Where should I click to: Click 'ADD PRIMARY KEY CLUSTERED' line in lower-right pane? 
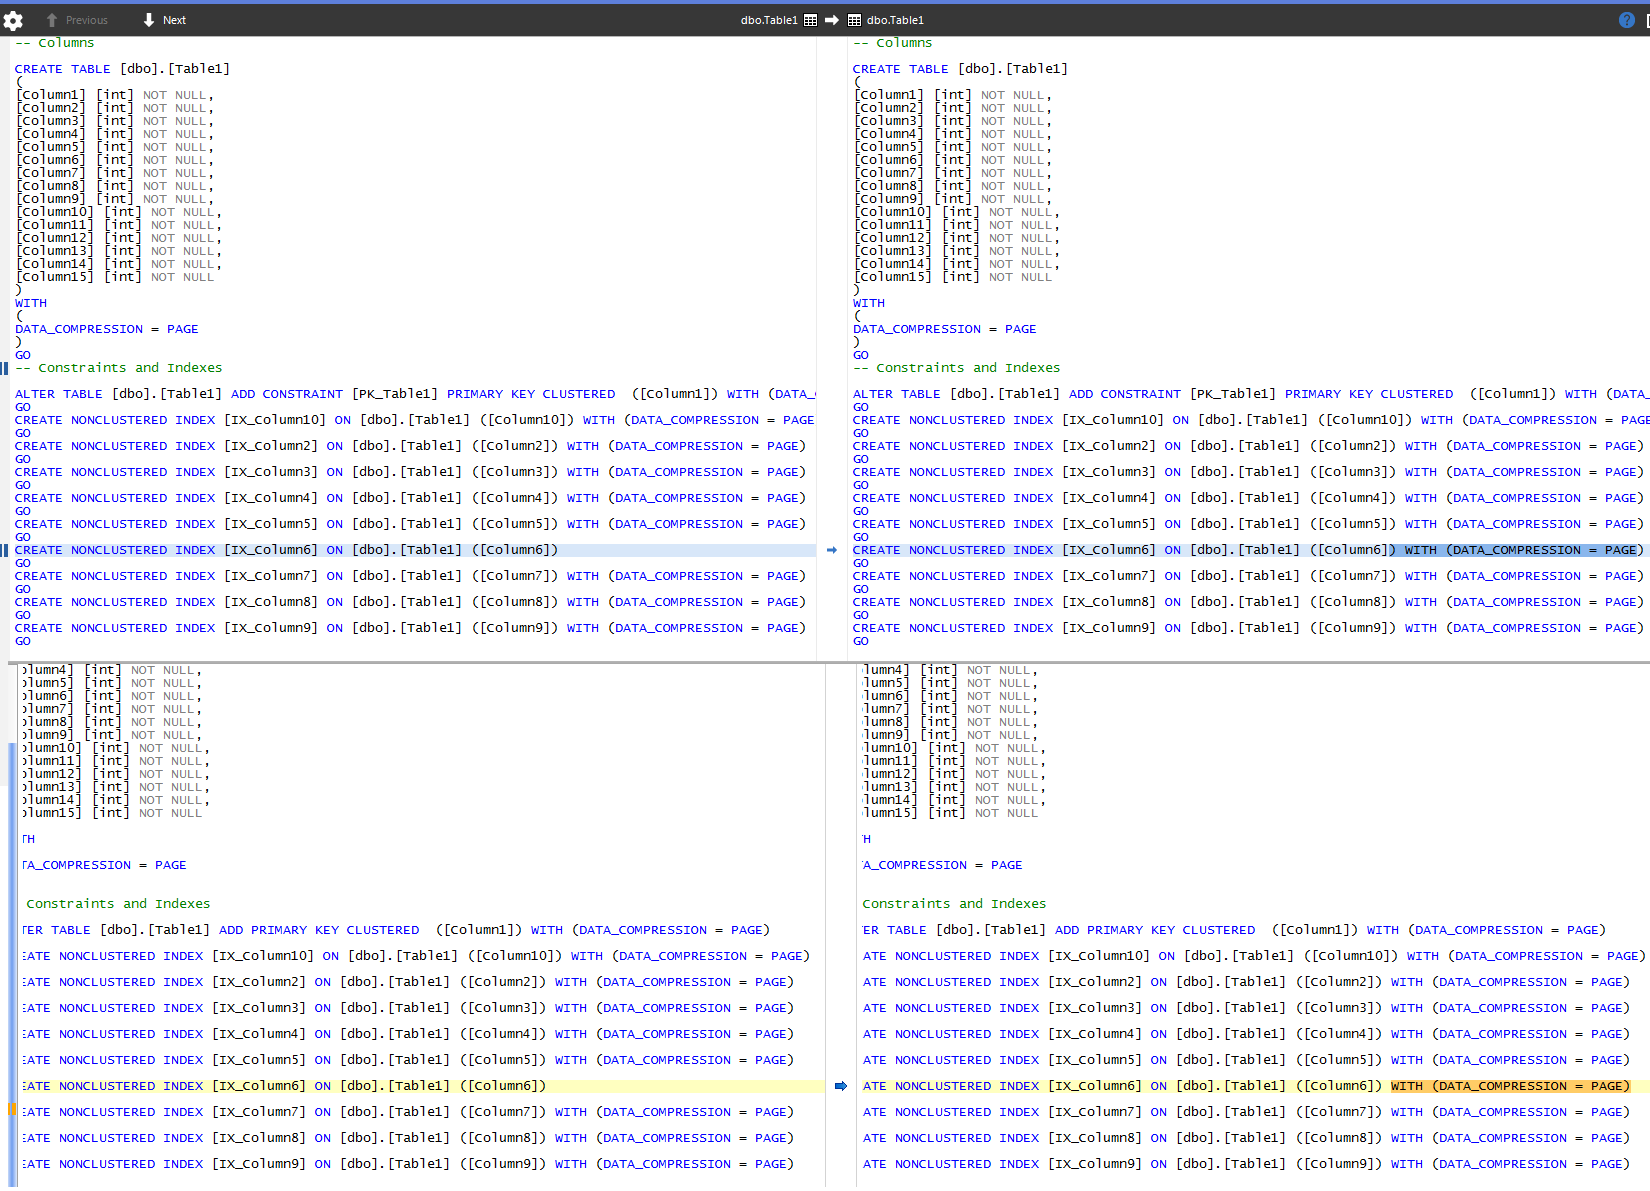[1234, 930]
